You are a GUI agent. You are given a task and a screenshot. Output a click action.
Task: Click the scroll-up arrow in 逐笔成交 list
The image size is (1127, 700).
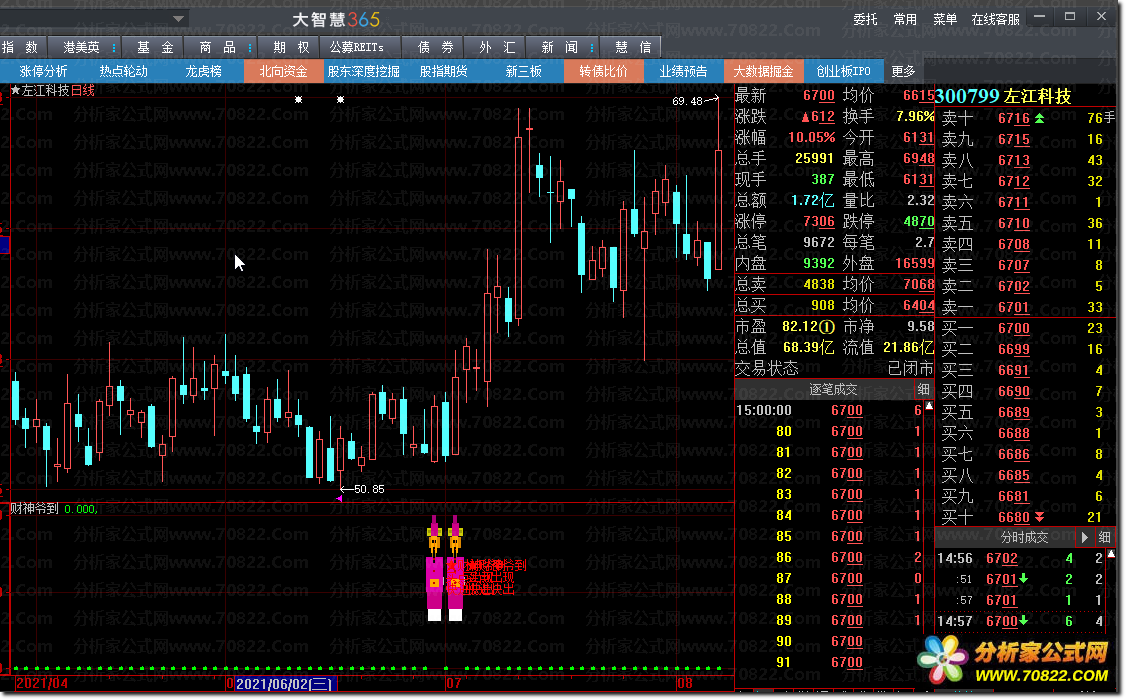point(929,406)
